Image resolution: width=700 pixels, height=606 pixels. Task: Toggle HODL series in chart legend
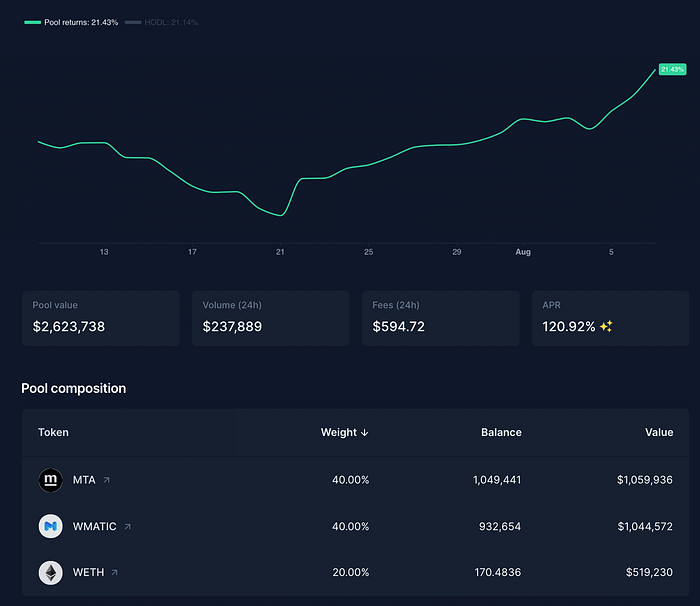click(x=161, y=22)
